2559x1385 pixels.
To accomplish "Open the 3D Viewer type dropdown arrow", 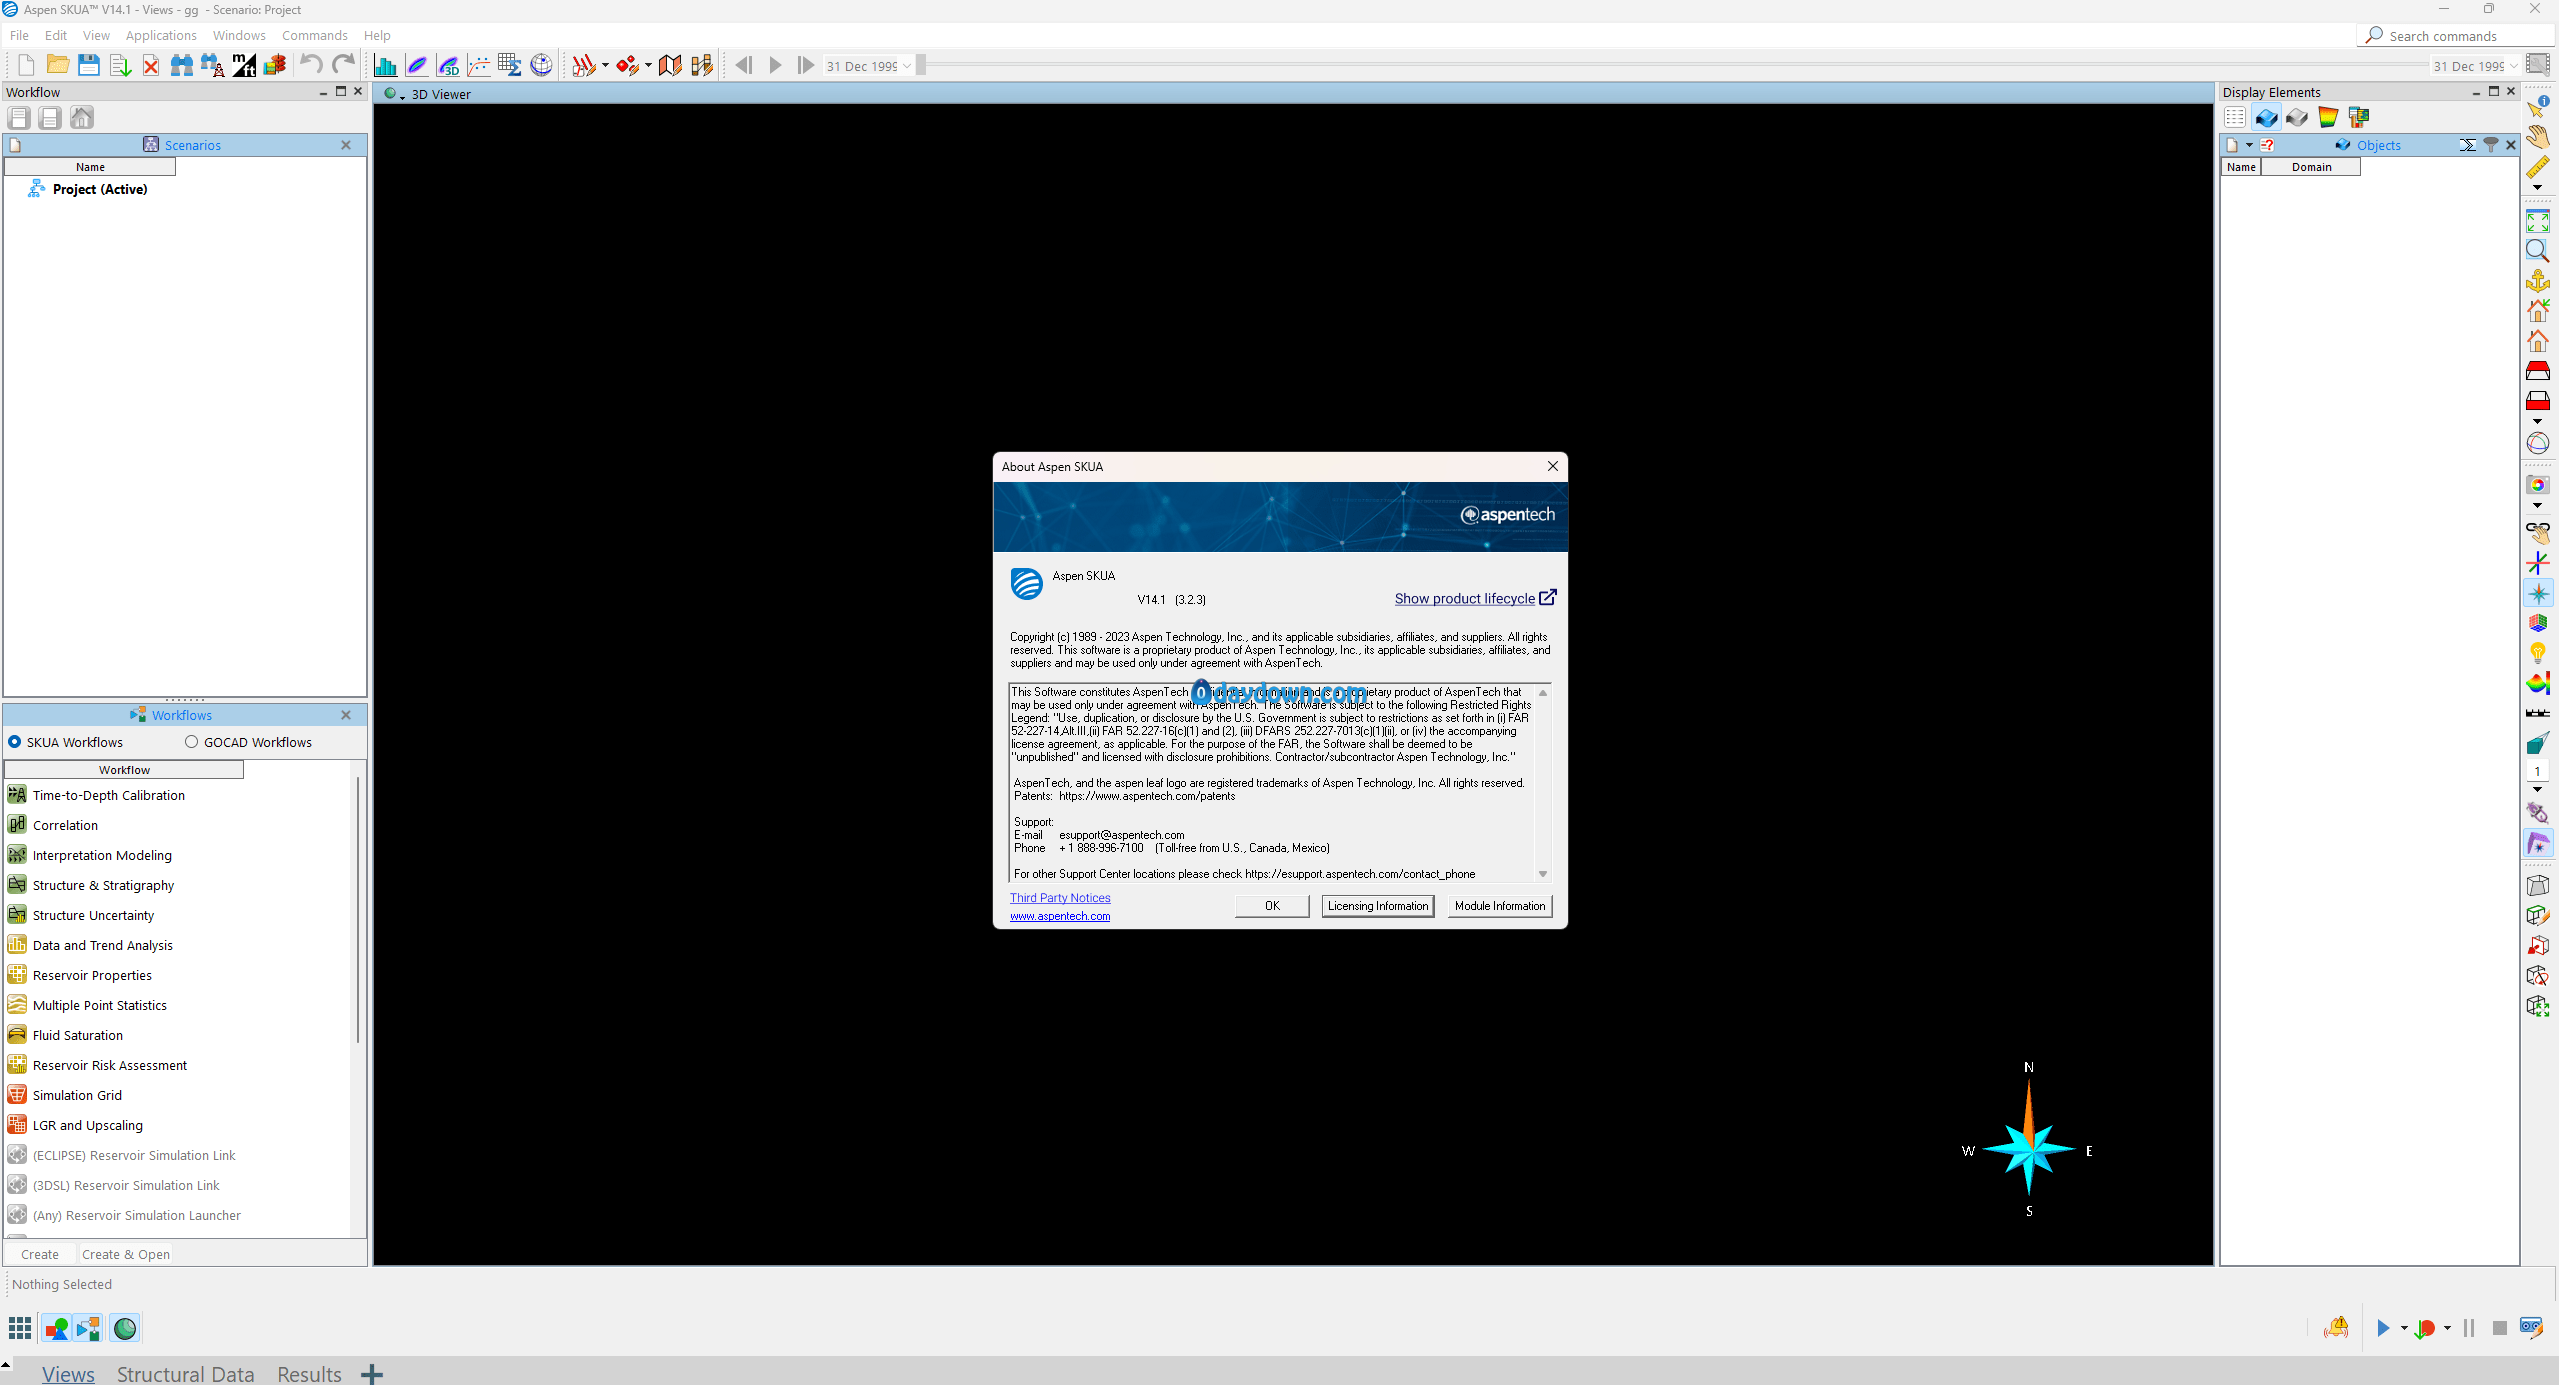I will 402,97.
